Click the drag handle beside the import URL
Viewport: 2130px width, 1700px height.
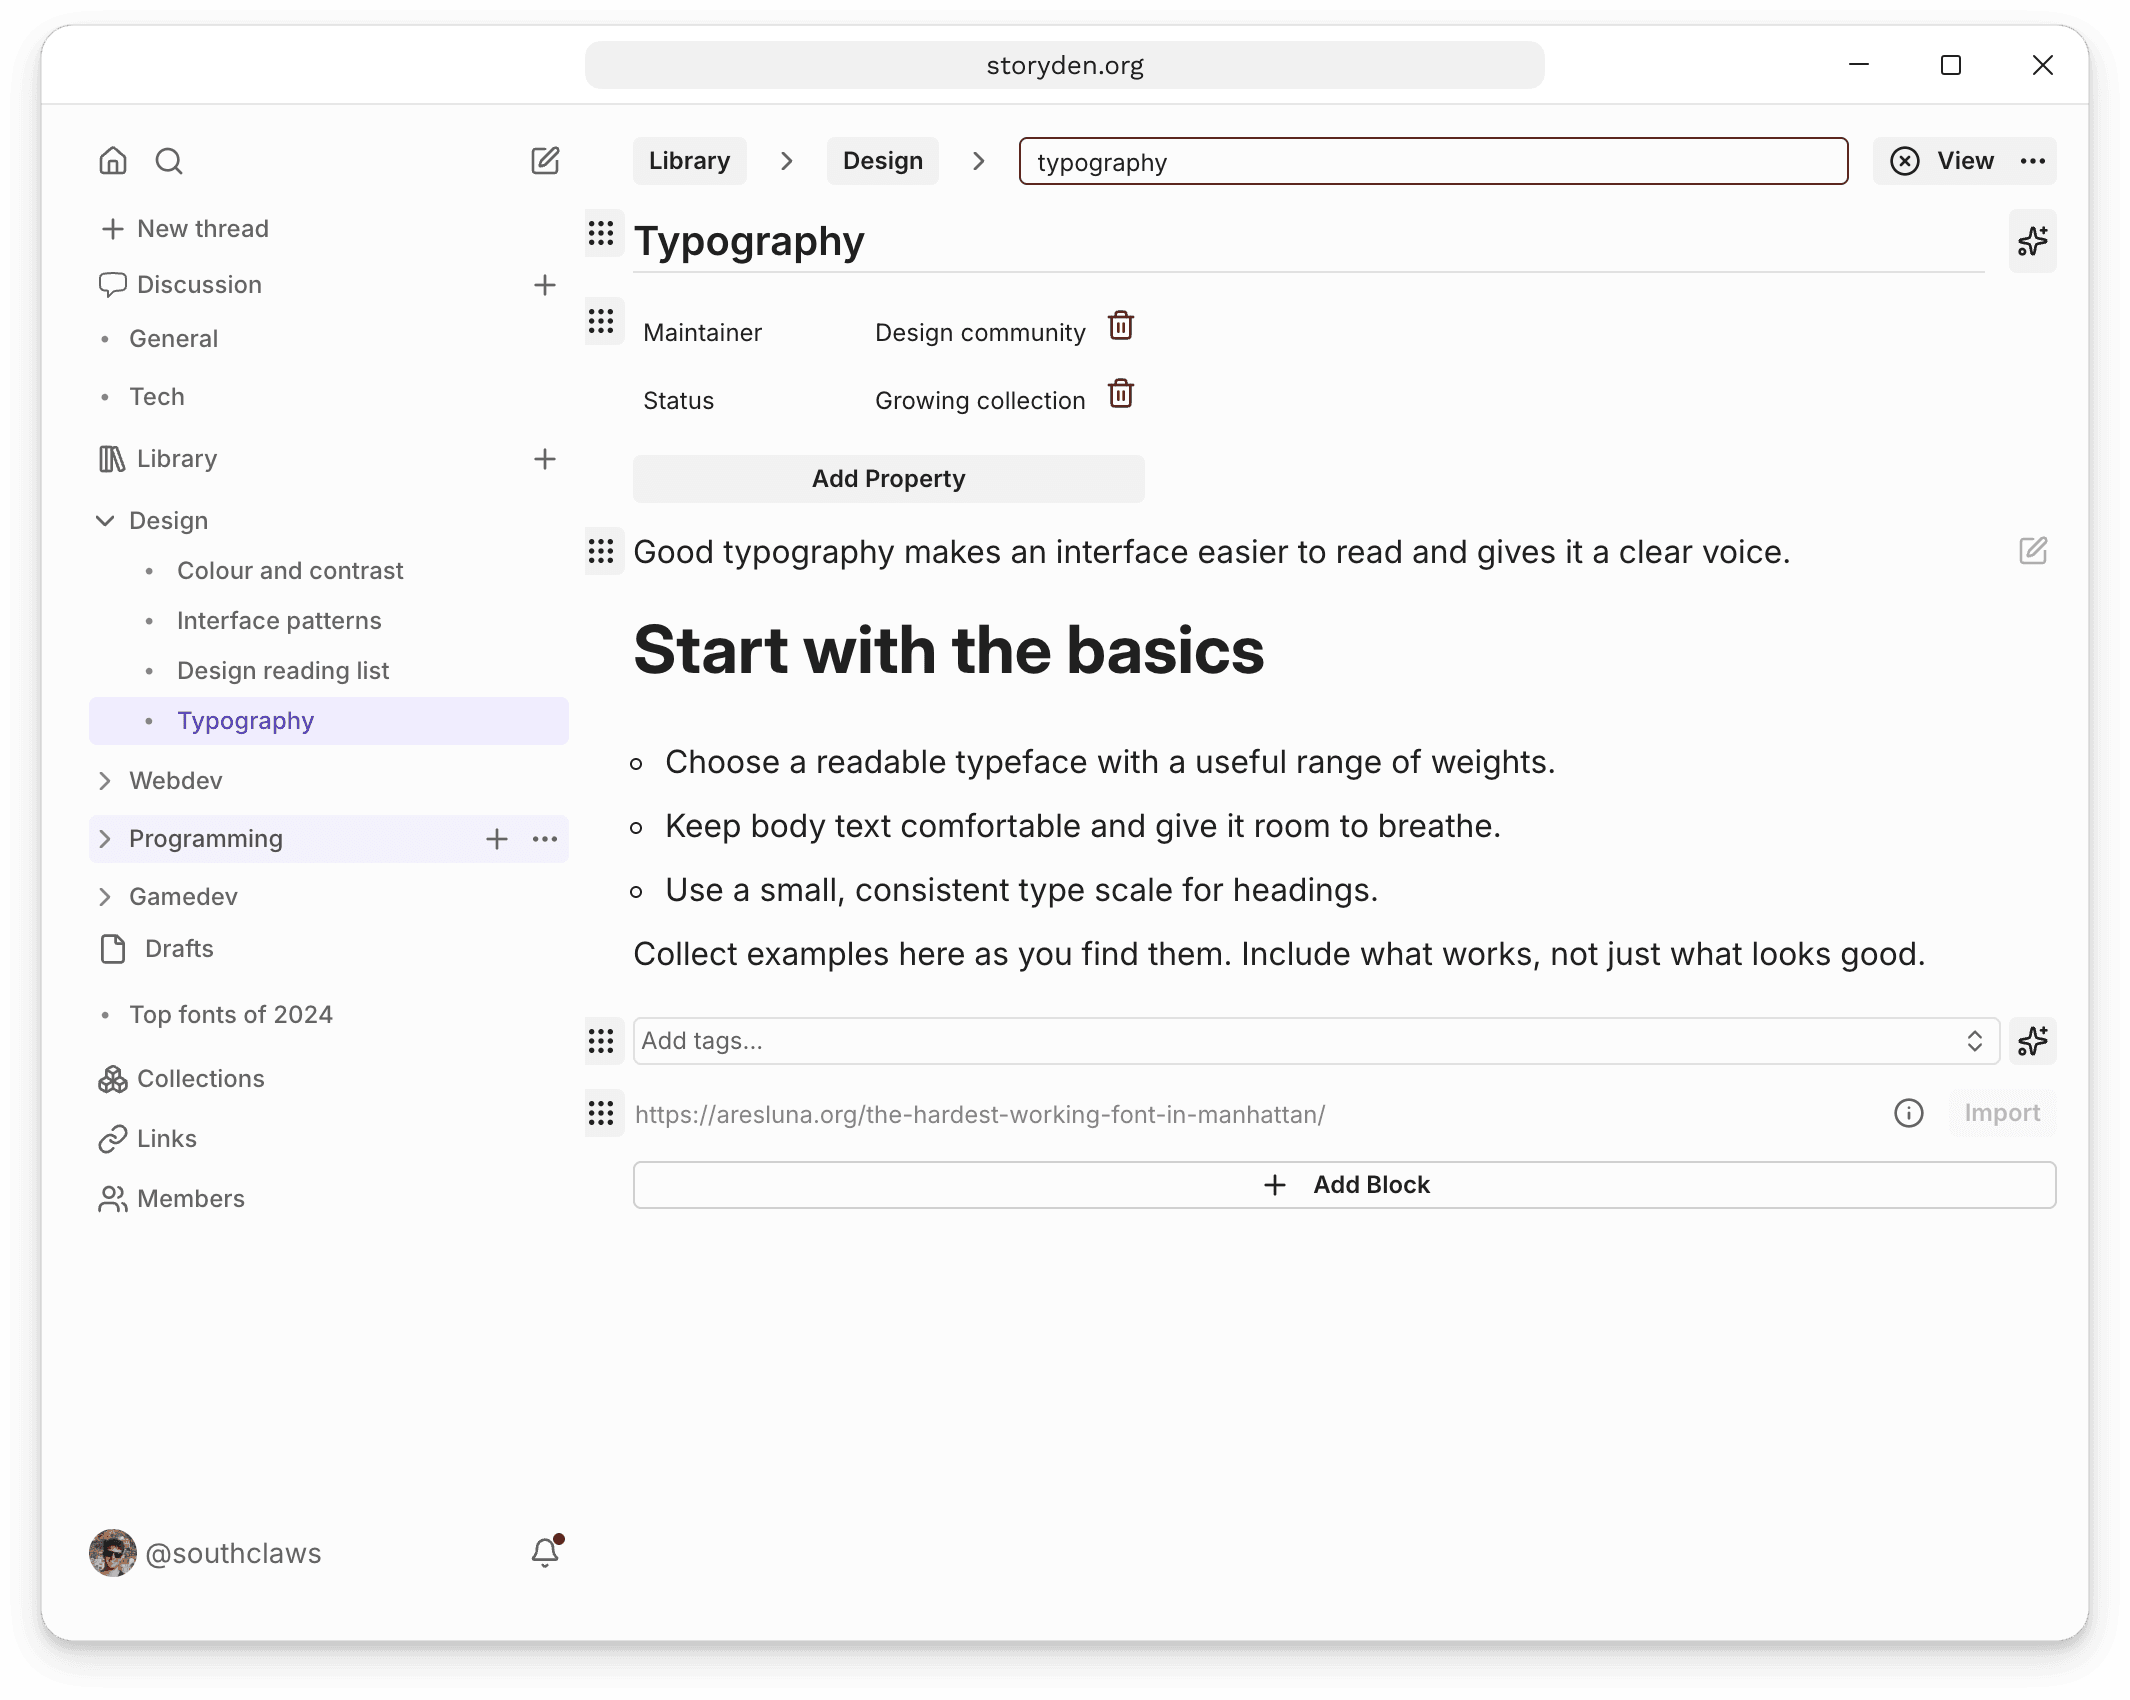point(601,1113)
